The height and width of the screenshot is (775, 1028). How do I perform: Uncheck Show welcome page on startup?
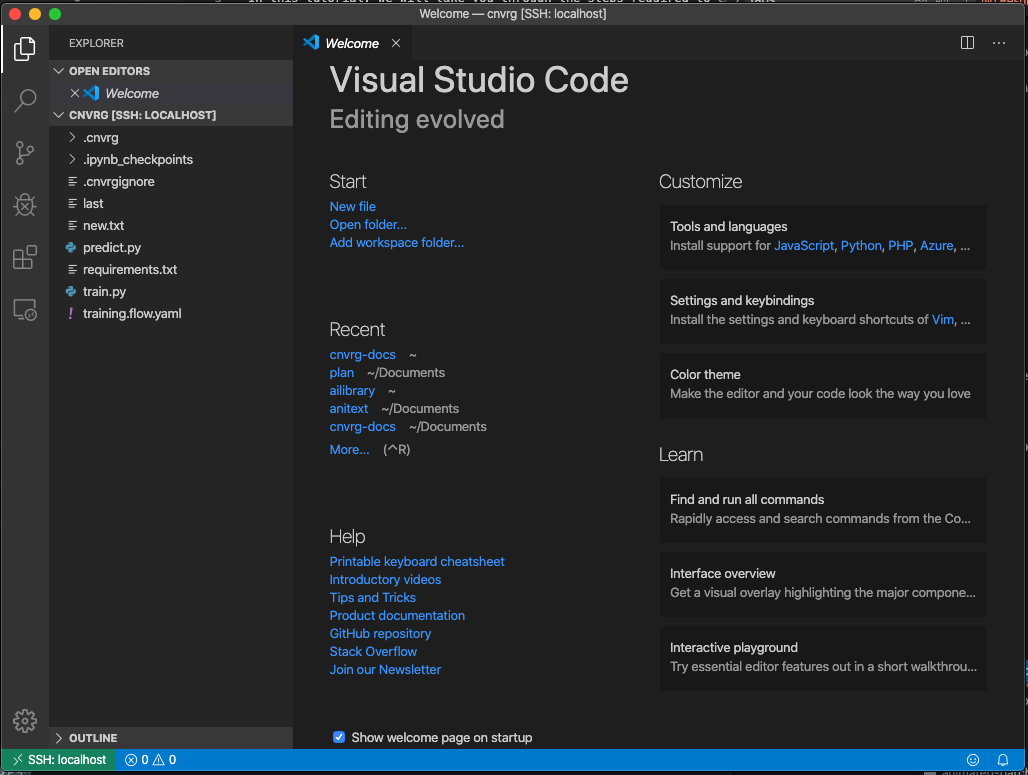[339, 737]
